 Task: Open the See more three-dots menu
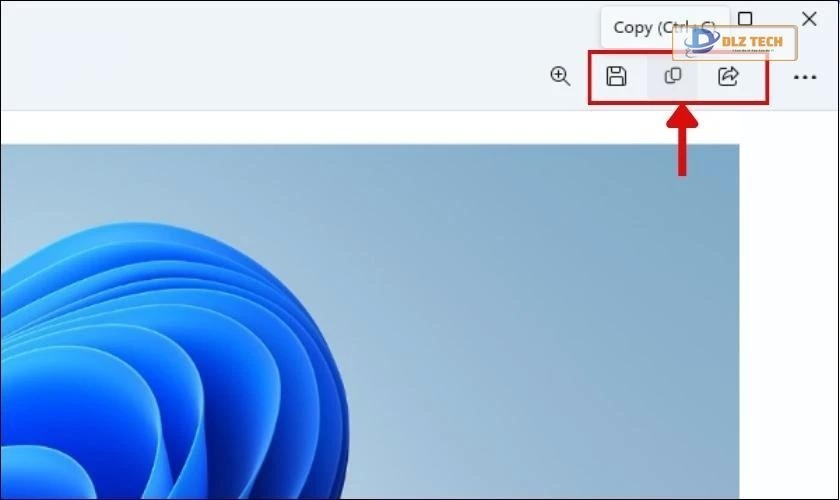coord(805,77)
